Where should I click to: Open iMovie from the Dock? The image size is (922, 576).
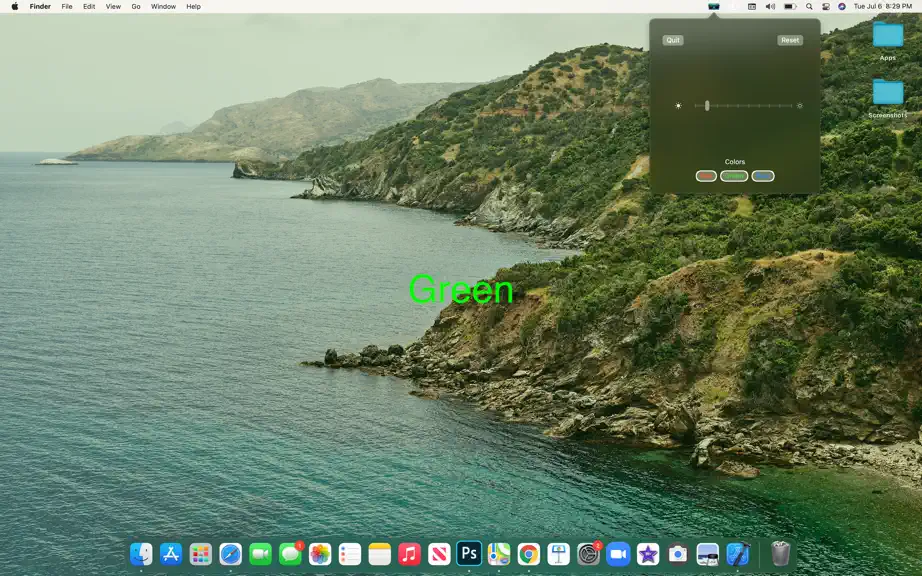point(648,554)
